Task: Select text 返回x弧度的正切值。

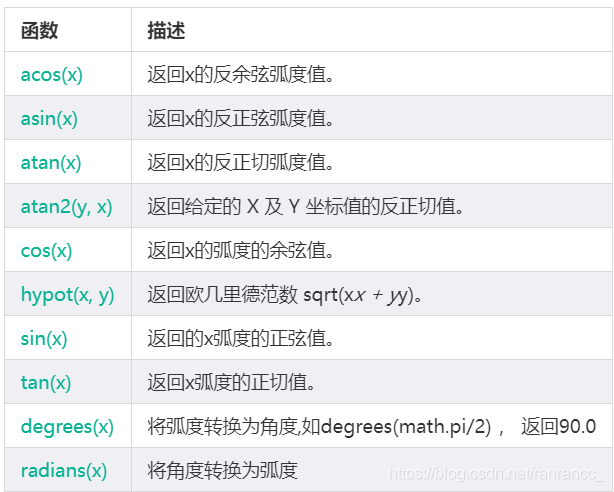Action: 231,382
